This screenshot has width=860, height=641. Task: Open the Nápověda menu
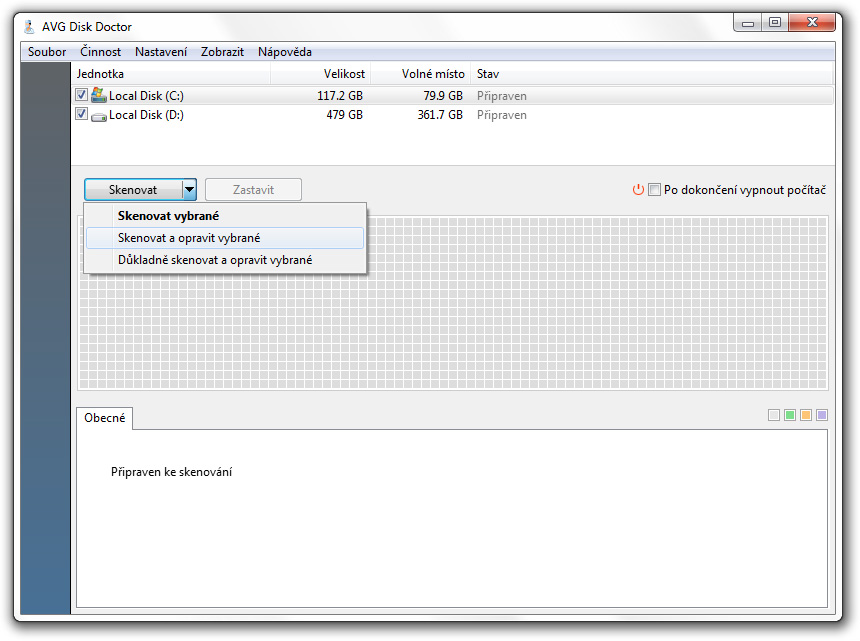285,52
